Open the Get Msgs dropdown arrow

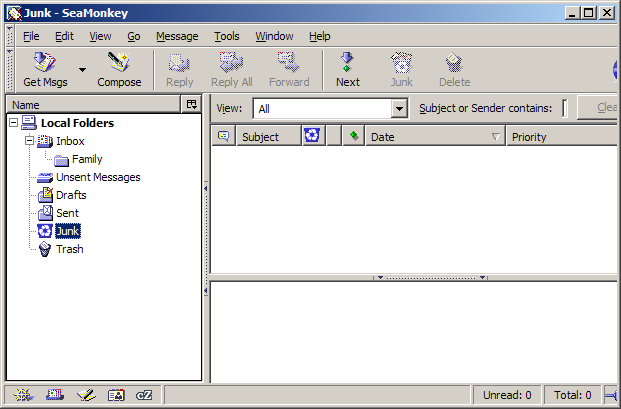point(82,71)
